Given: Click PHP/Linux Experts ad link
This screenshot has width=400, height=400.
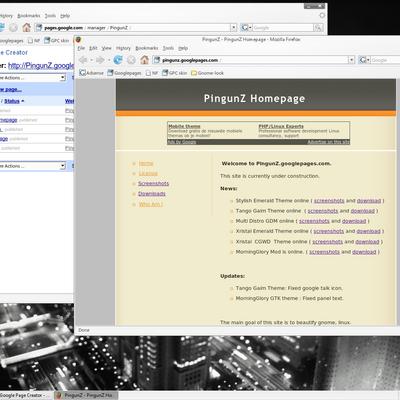Looking at the screenshot, I should pos(281,126).
